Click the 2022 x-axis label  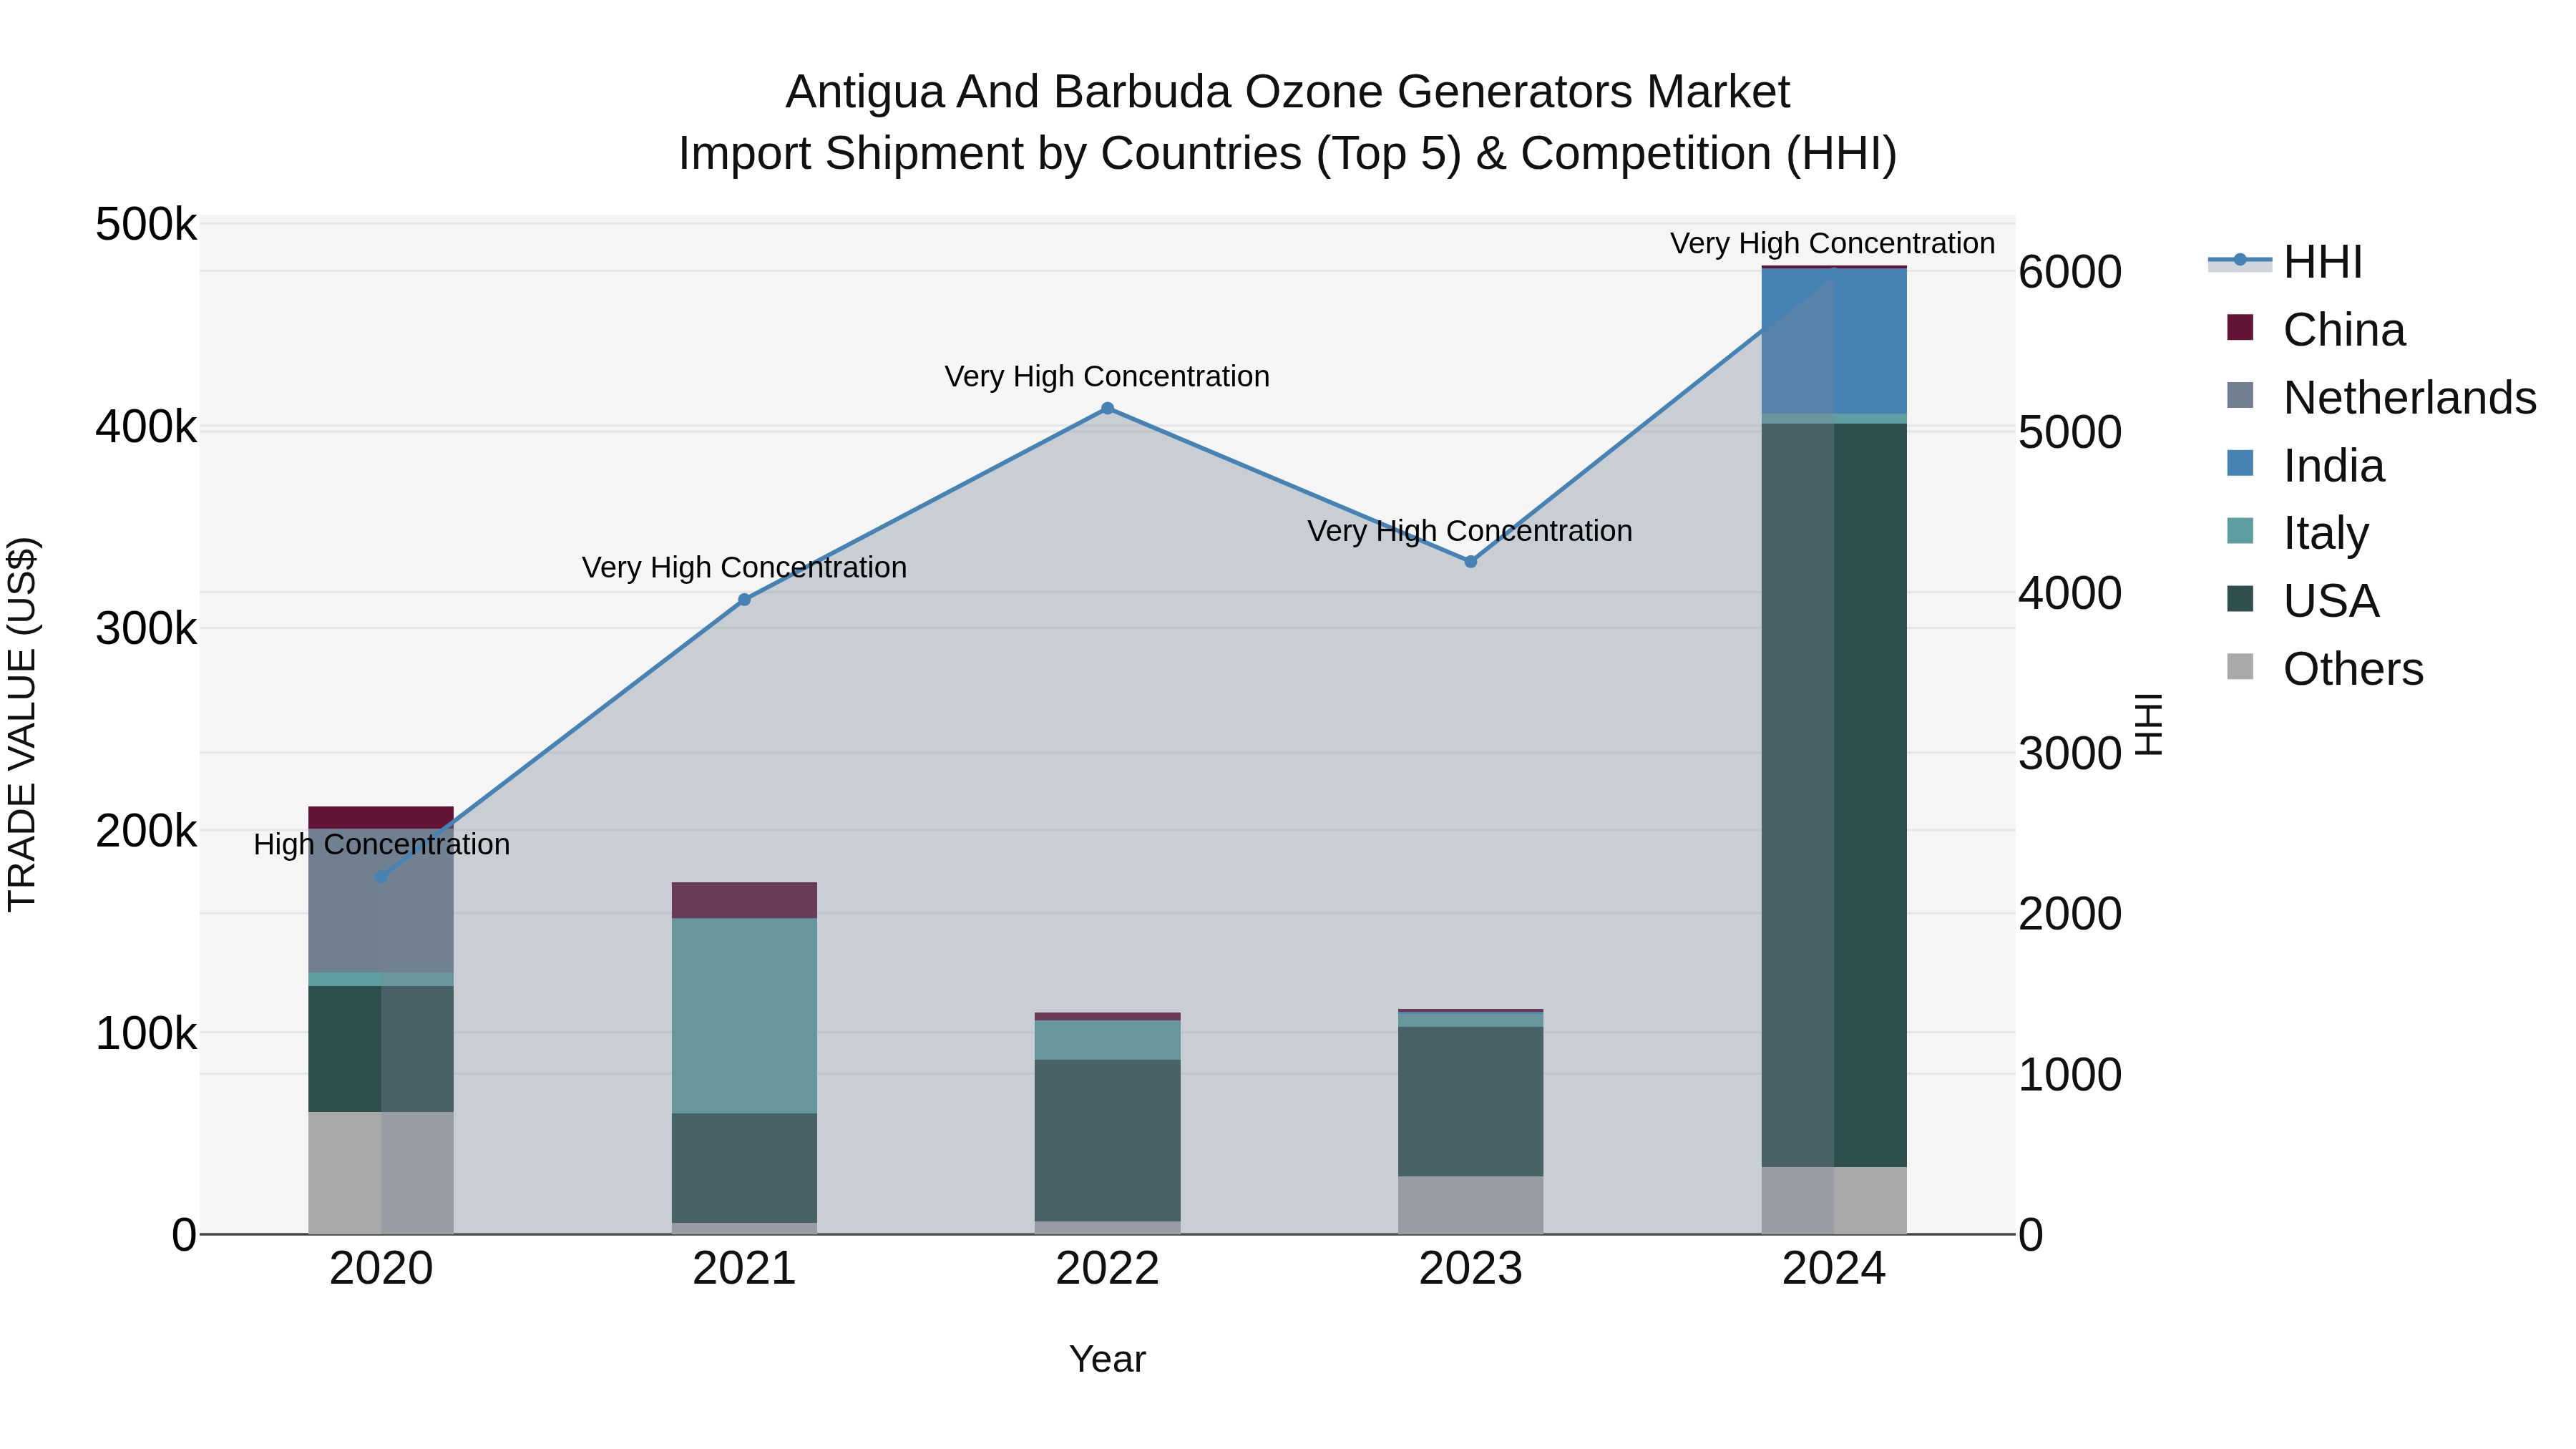(x=1107, y=1269)
